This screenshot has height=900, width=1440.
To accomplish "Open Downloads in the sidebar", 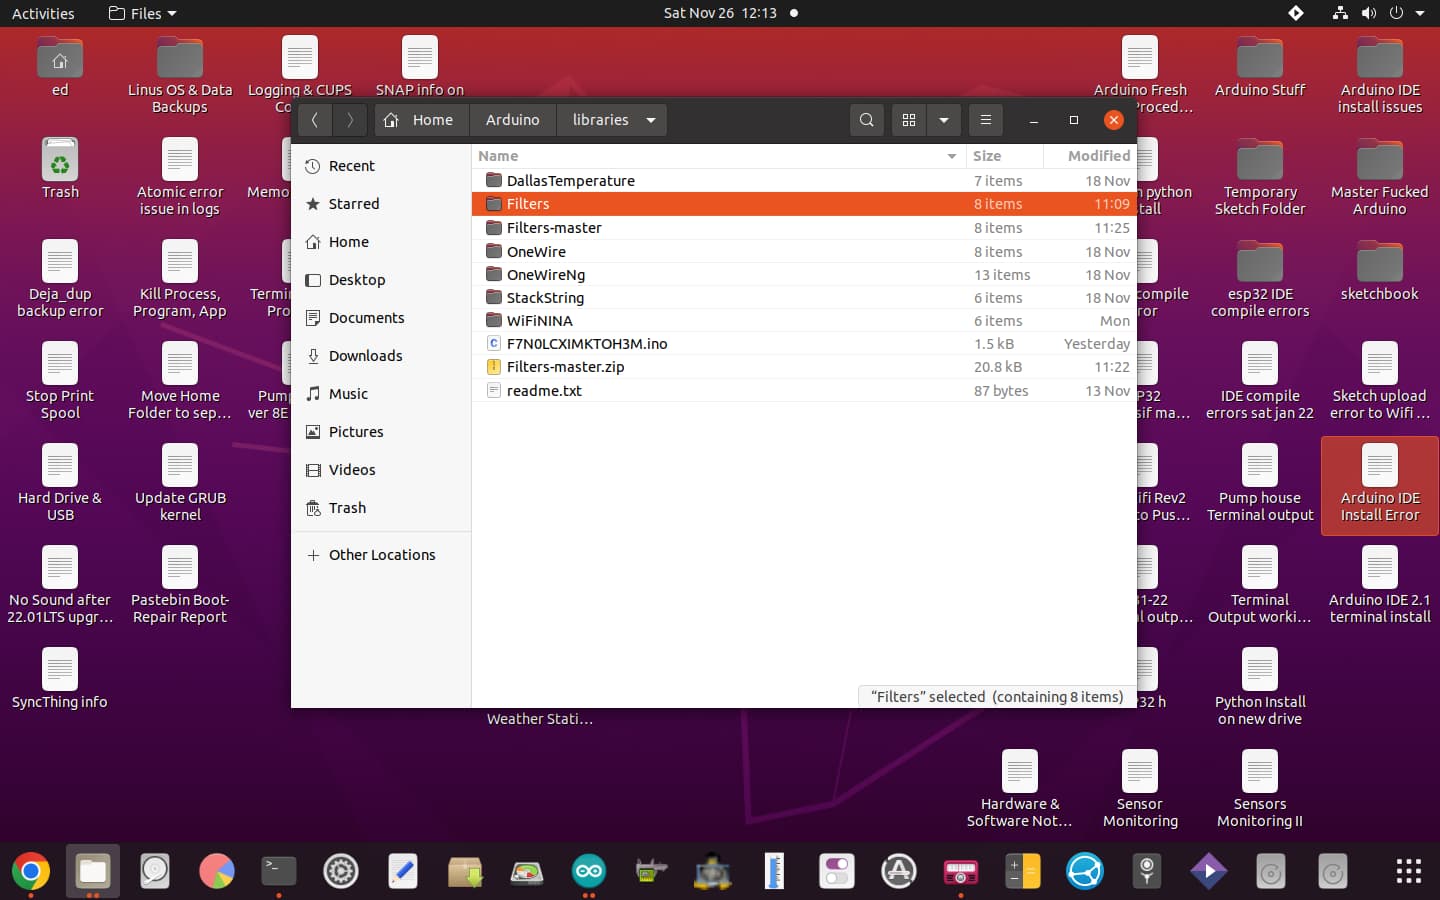I will tap(365, 356).
